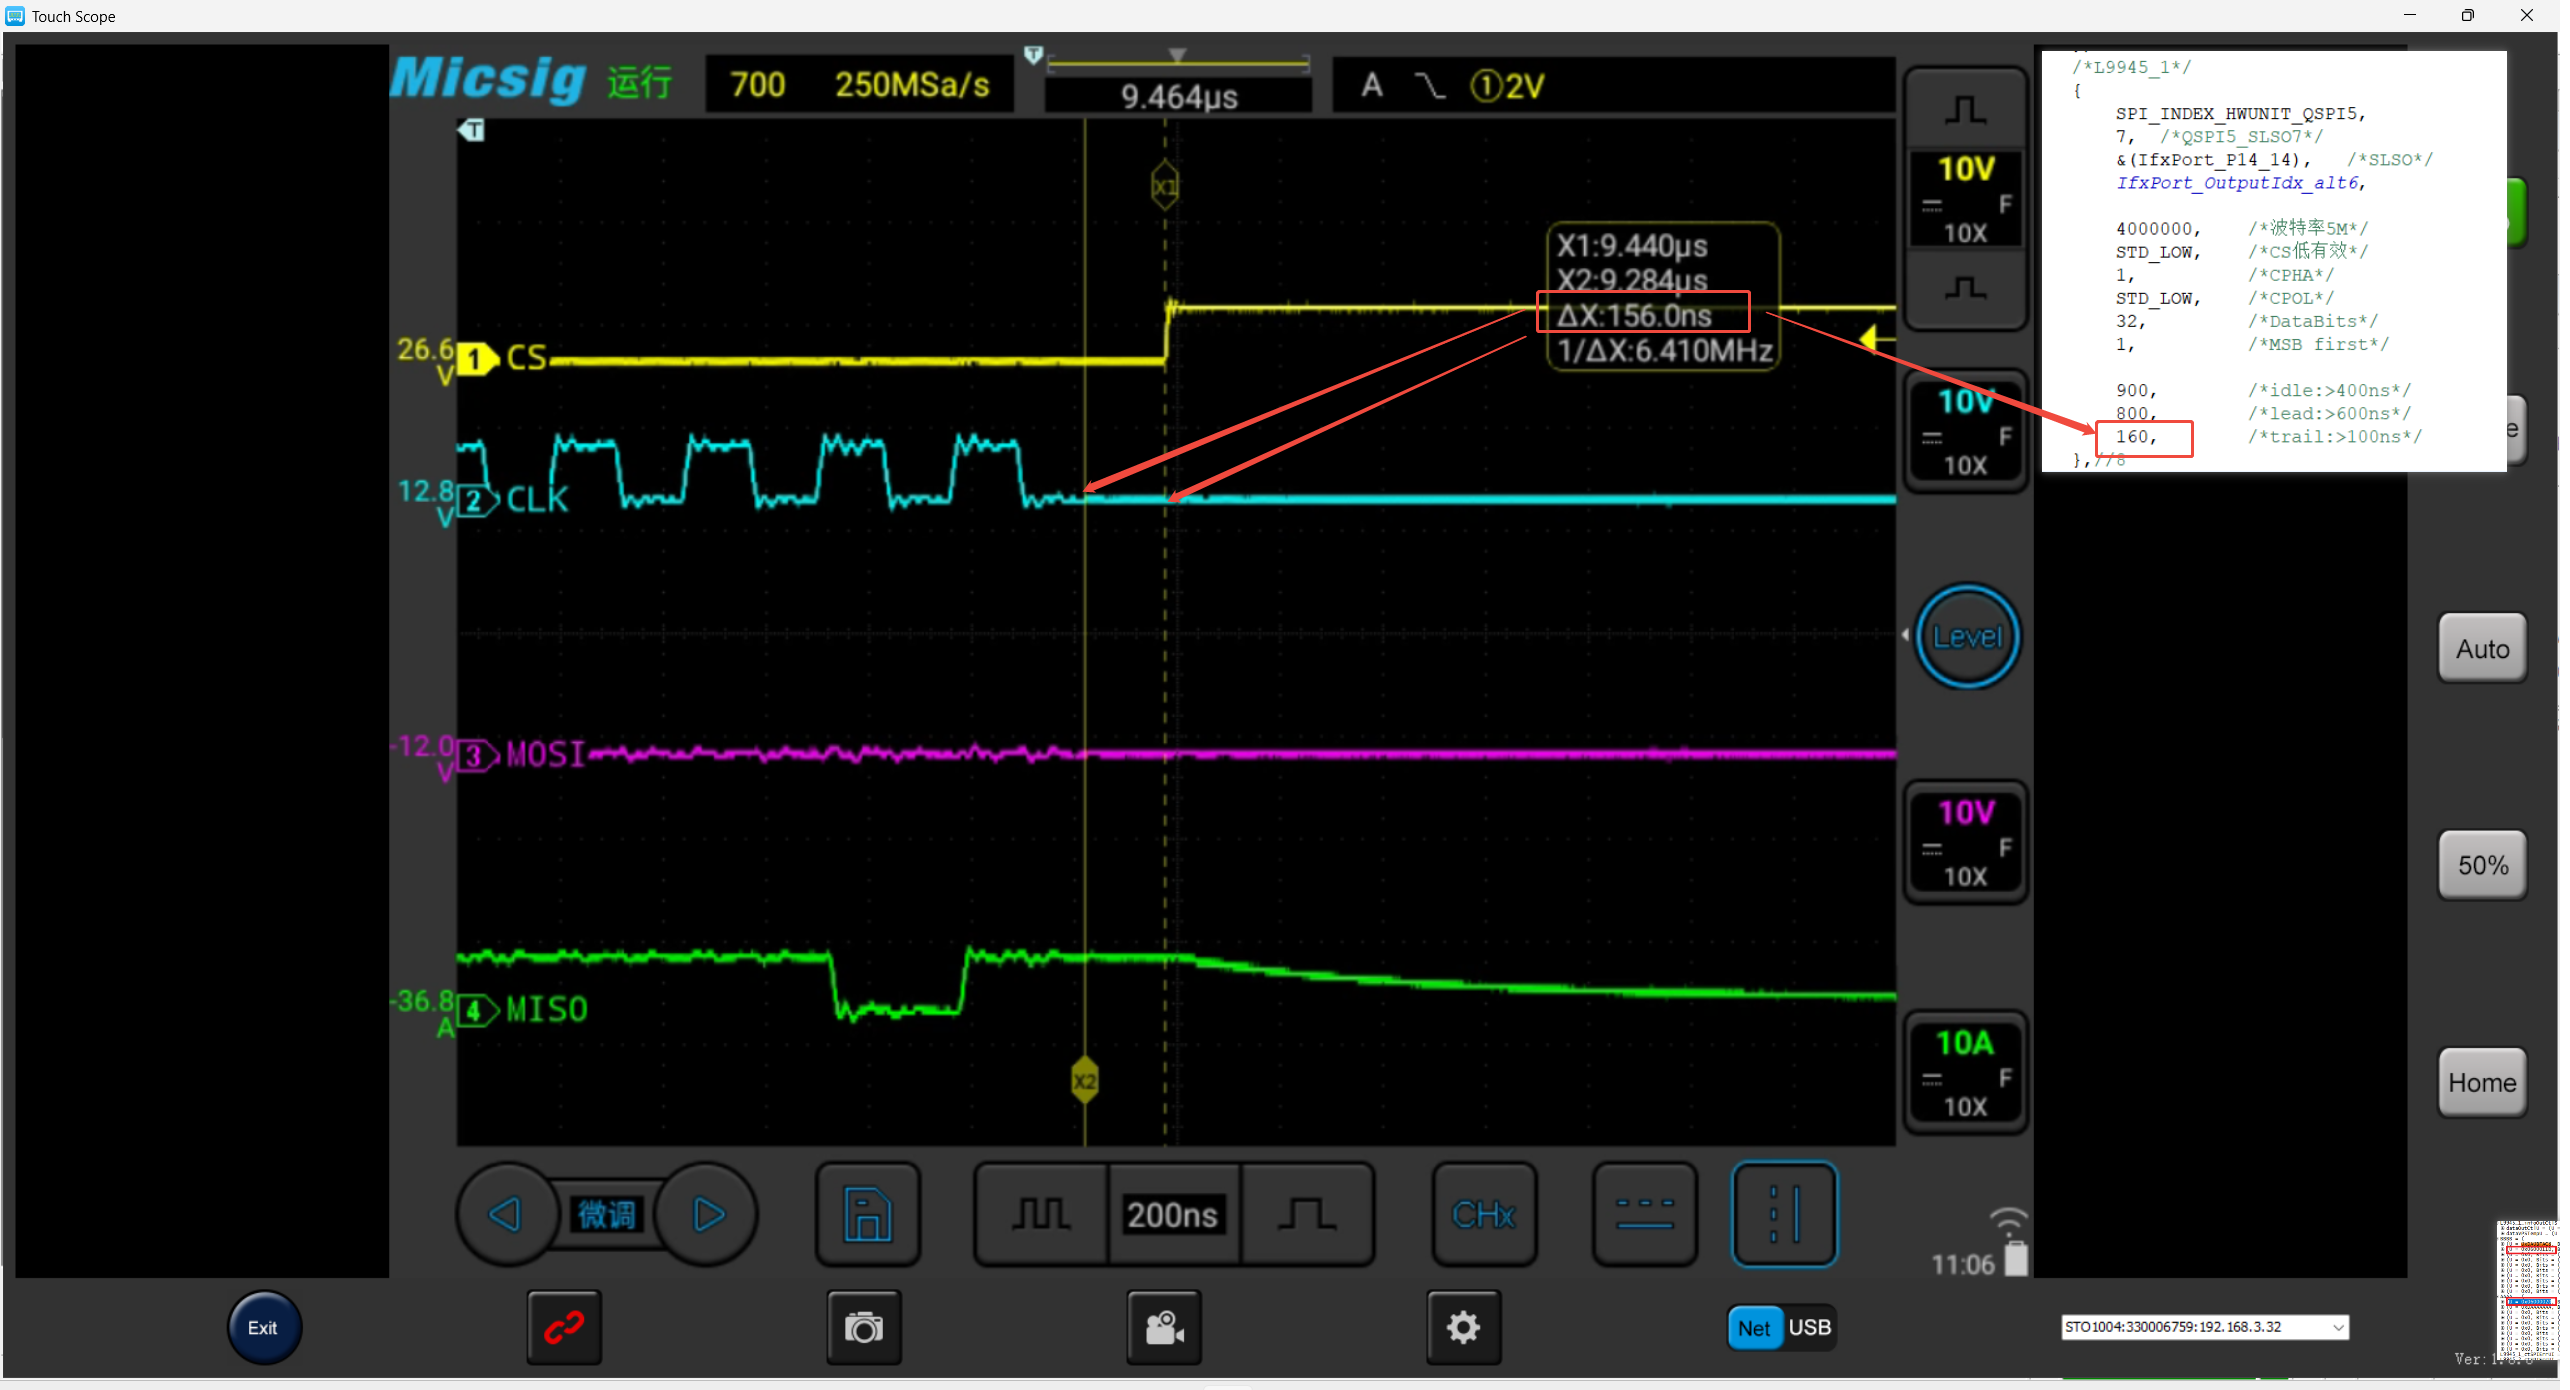Select the MISO channel 4 marker
The image size is (2570, 1390).
(x=478, y=1011)
